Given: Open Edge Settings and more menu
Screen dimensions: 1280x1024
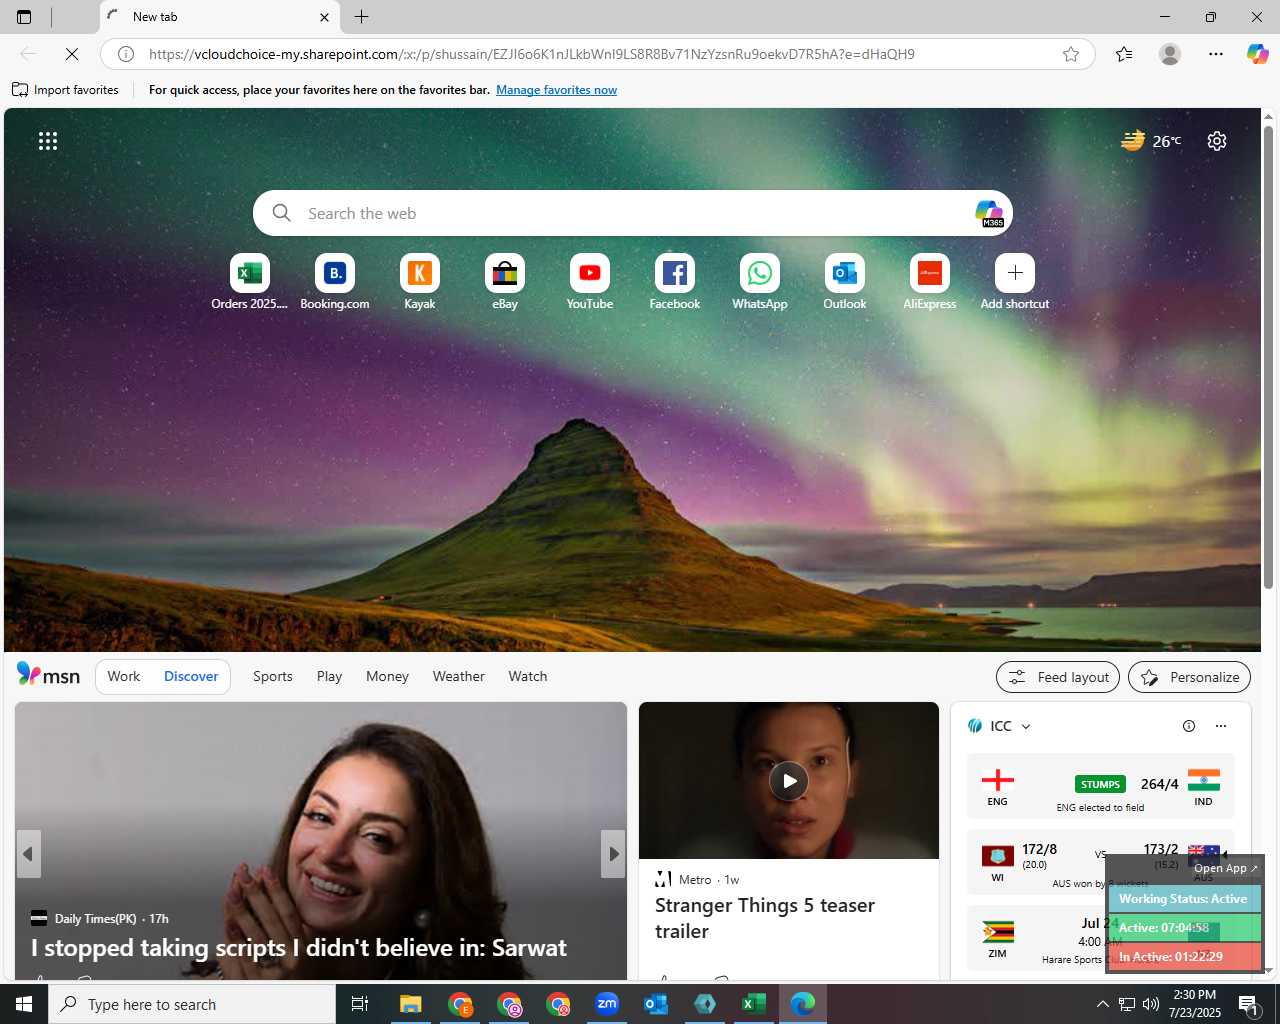Looking at the screenshot, I should 1216,54.
